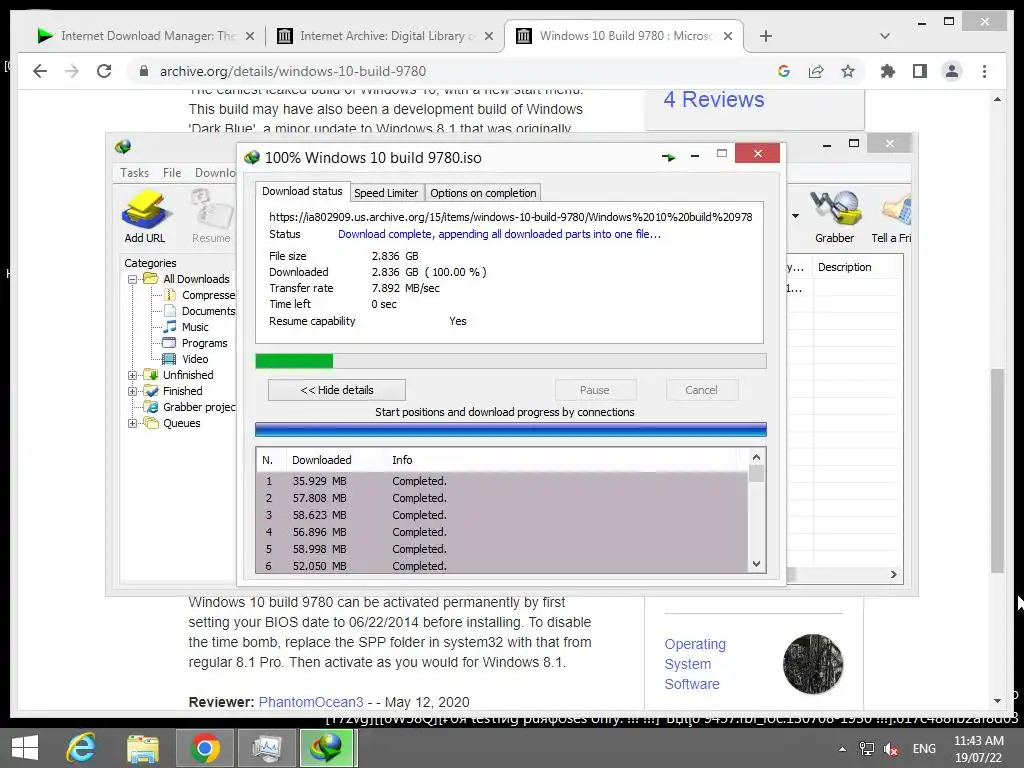Click the Google icon in address bar
The image size is (1024, 768).
[x=784, y=71]
